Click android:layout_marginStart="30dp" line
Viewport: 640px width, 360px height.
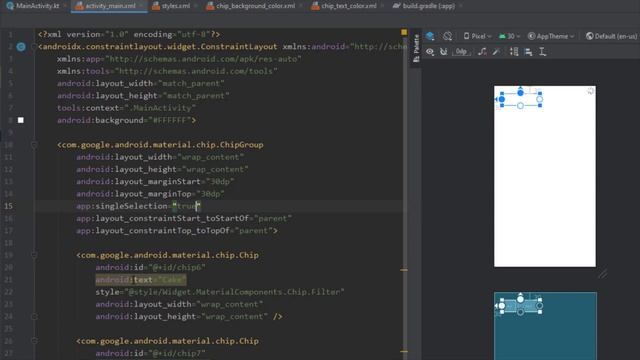(155, 182)
